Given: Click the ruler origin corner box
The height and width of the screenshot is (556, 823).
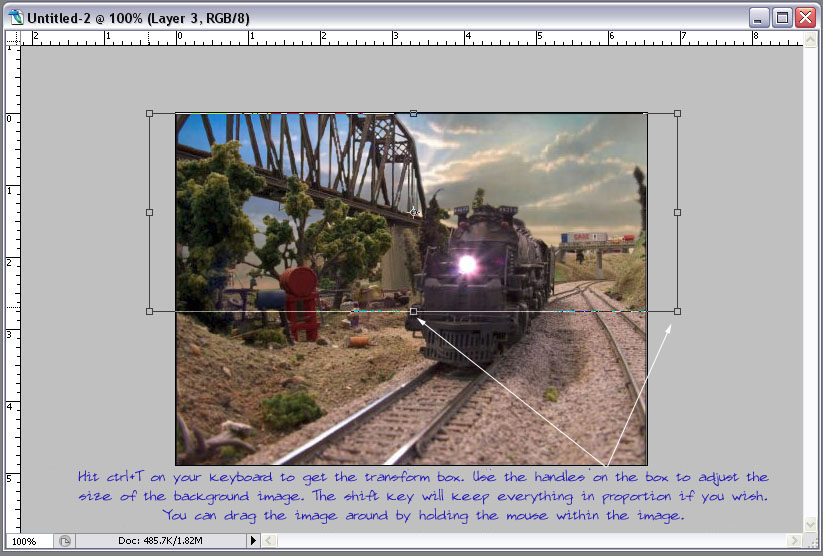Looking at the screenshot, I should 13,38.
